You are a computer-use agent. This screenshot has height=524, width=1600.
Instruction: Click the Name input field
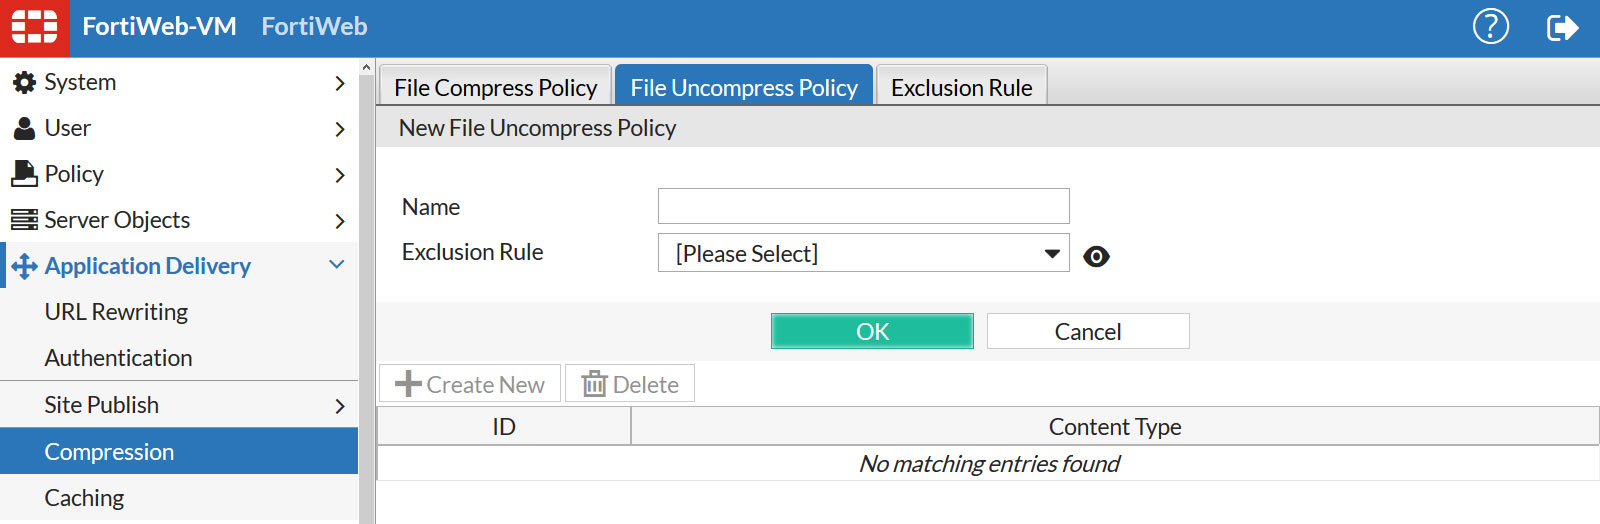(863, 207)
